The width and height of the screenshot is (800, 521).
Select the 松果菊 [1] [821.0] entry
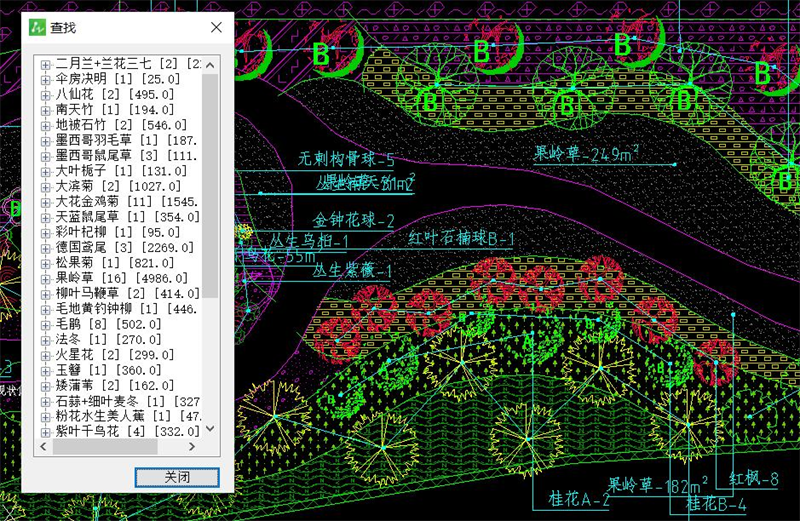115,263
